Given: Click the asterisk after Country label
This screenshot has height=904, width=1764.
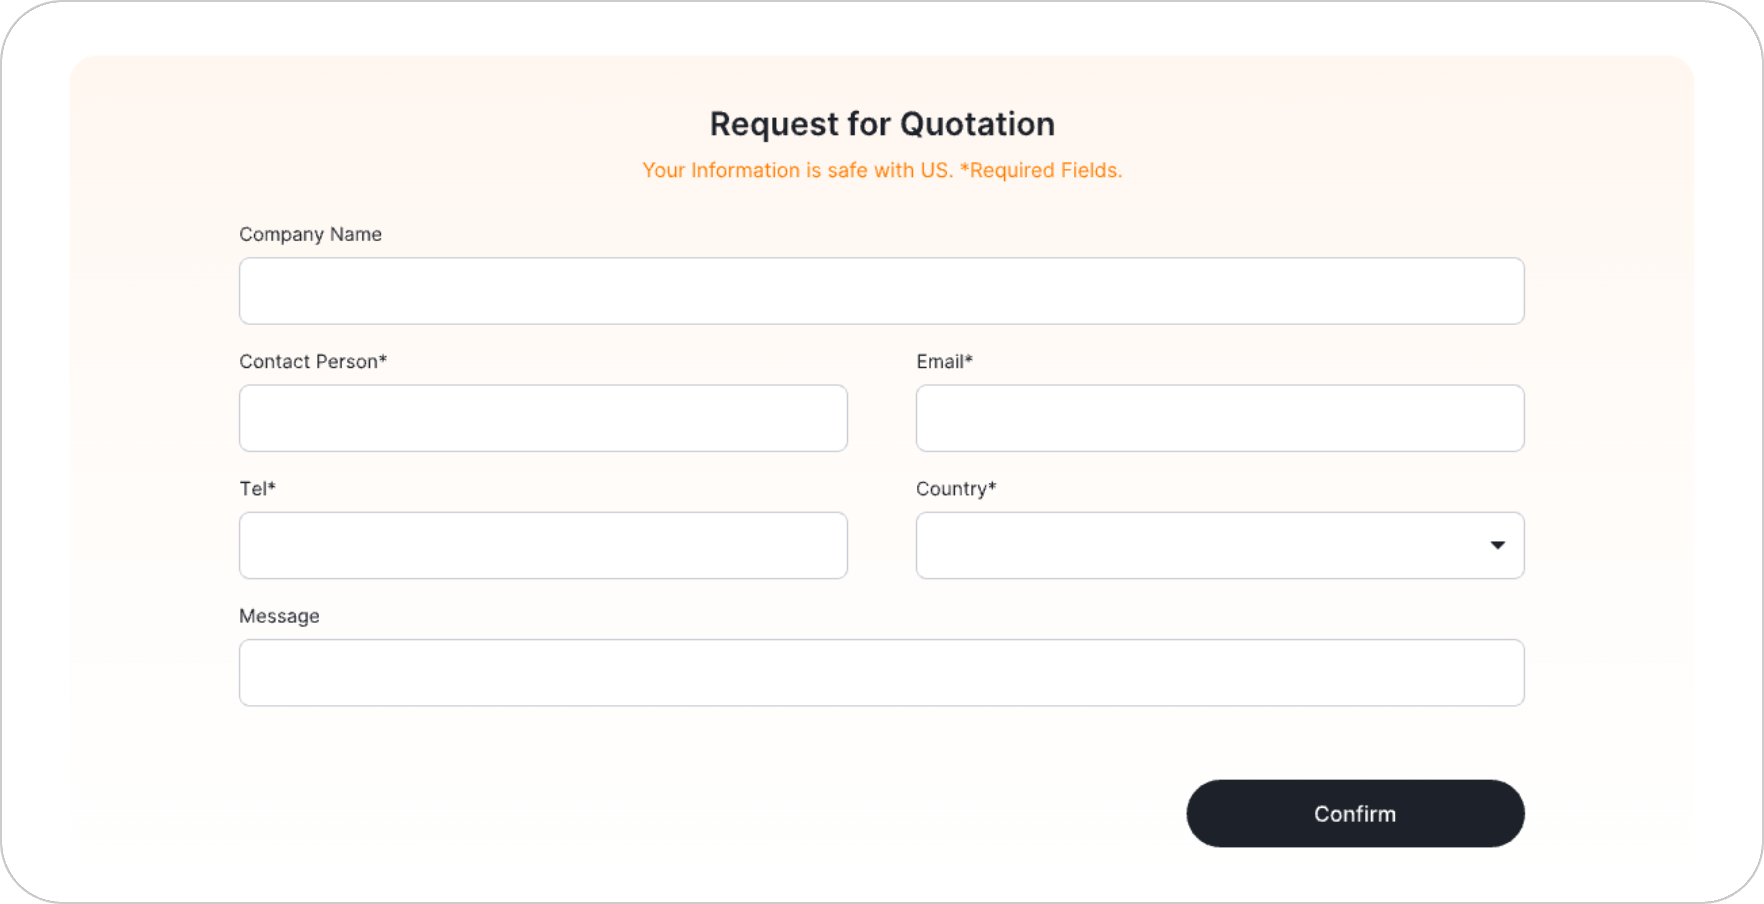Looking at the screenshot, I should [x=993, y=485].
